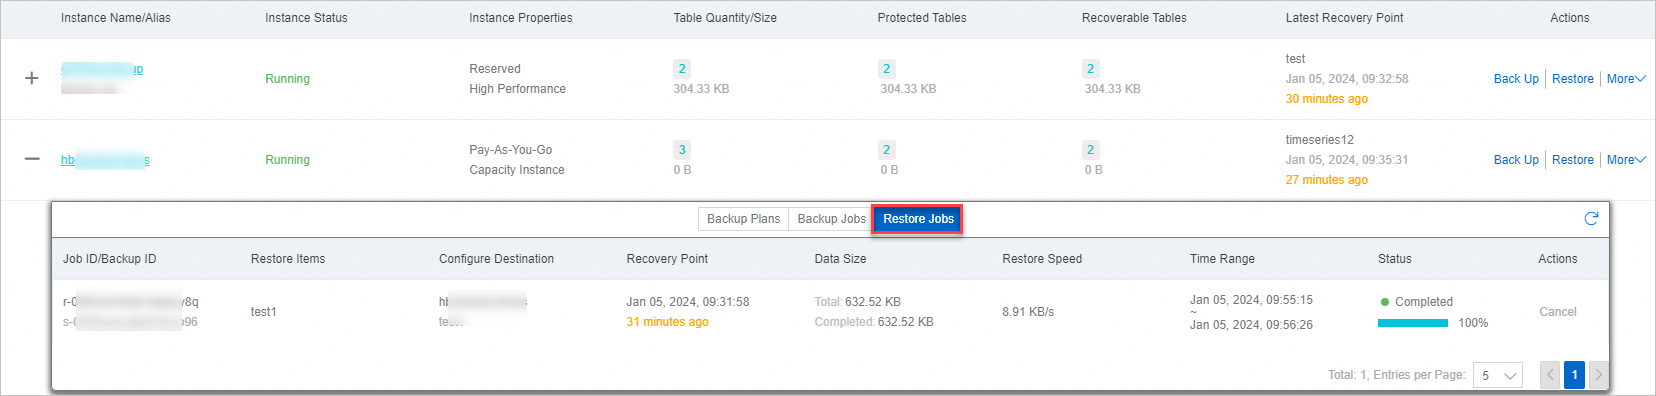Viewport: 1656px width, 396px height.
Task: Click Cancel for the test1 restore job
Action: (x=1557, y=312)
